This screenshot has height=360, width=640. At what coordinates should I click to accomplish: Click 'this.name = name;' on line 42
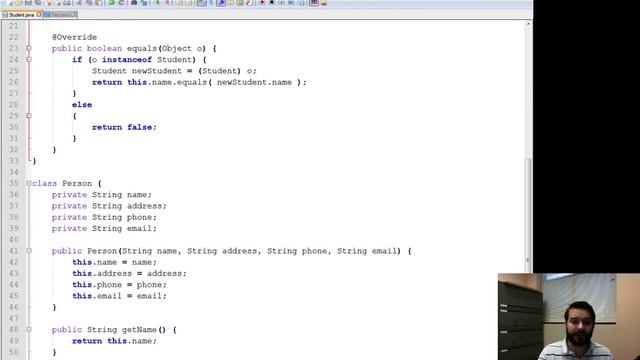click(x=114, y=262)
